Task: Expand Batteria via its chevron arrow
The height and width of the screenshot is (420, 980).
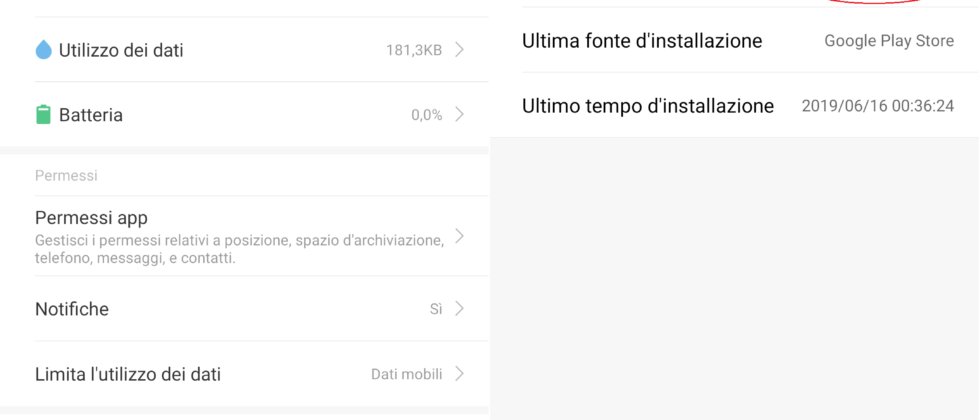Action: coord(459,115)
